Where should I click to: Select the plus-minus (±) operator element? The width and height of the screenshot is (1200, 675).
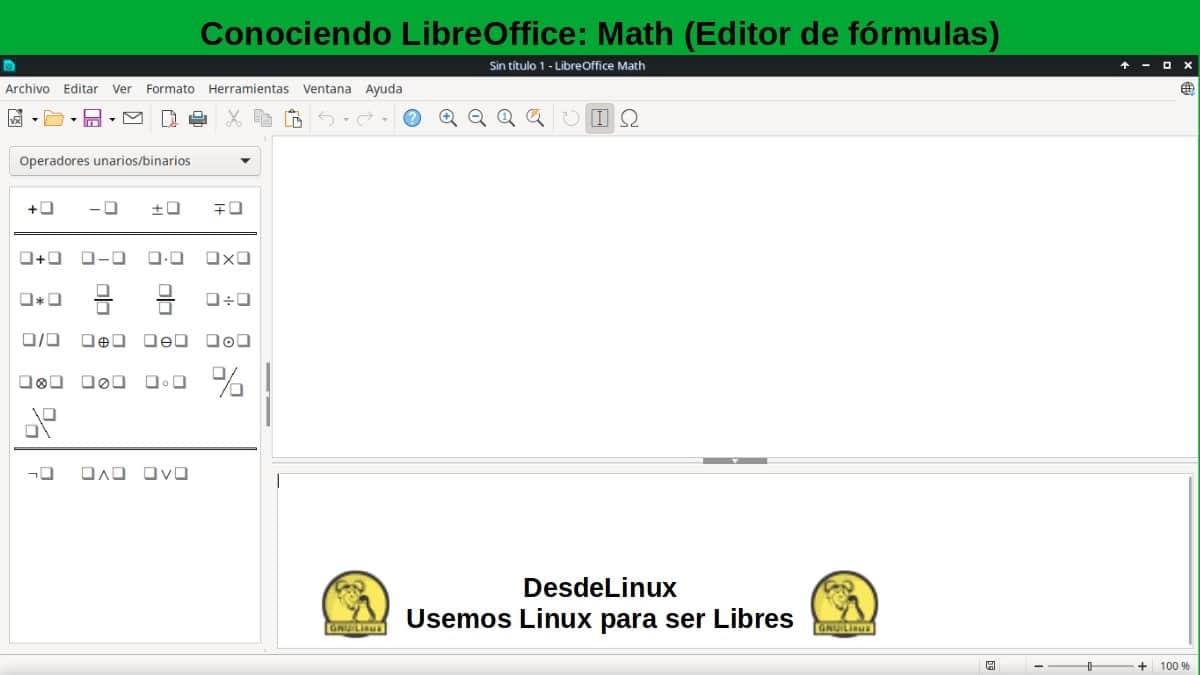pos(165,208)
